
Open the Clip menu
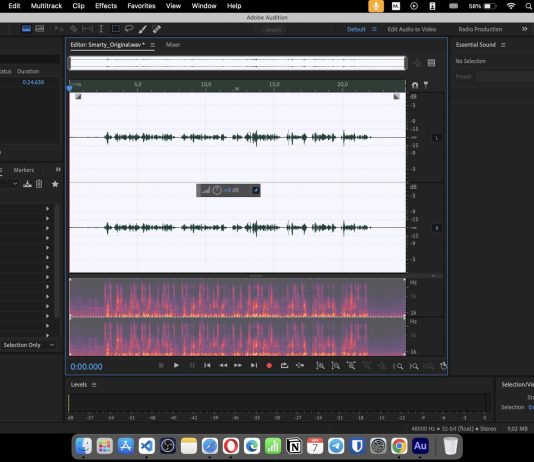click(x=78, y=6)
